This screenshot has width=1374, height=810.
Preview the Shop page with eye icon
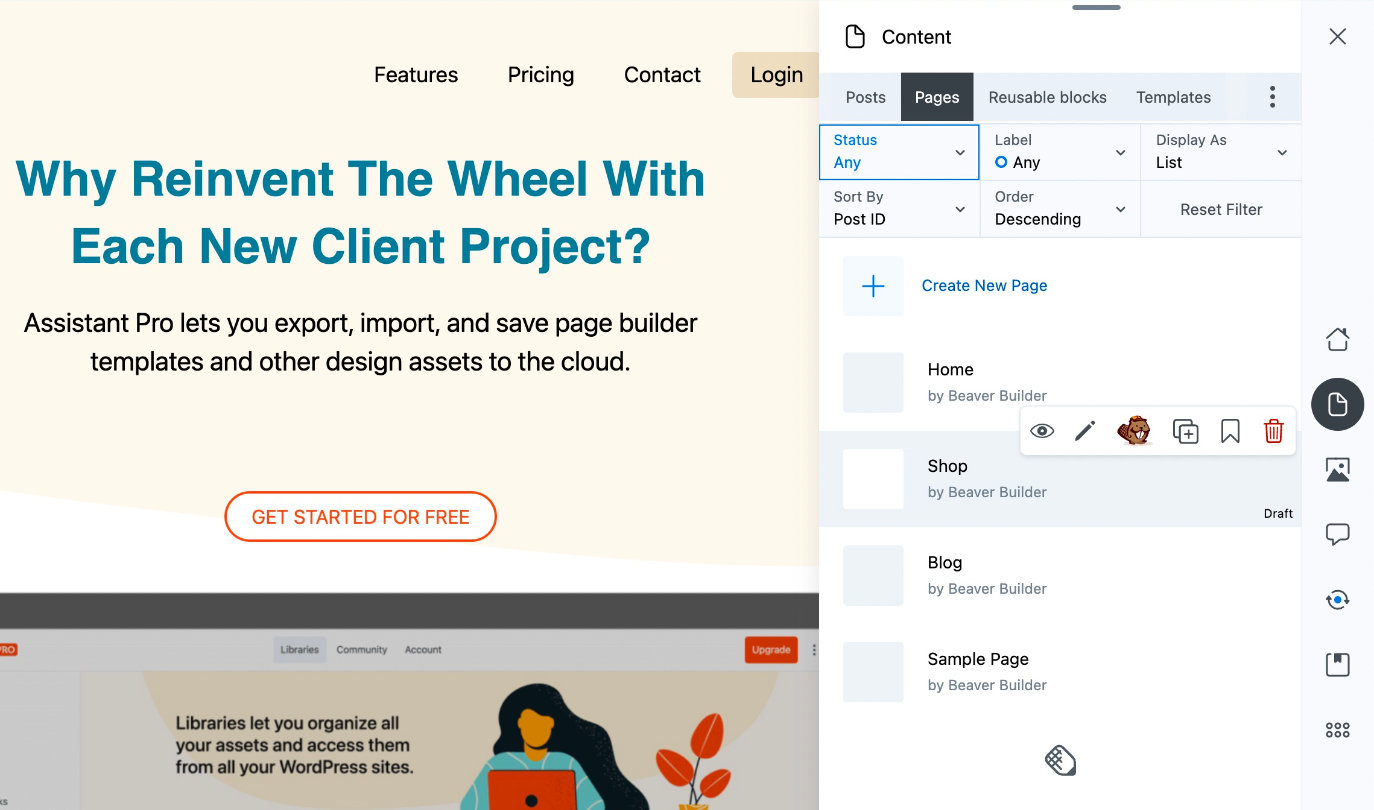[x=1042, y=430]
